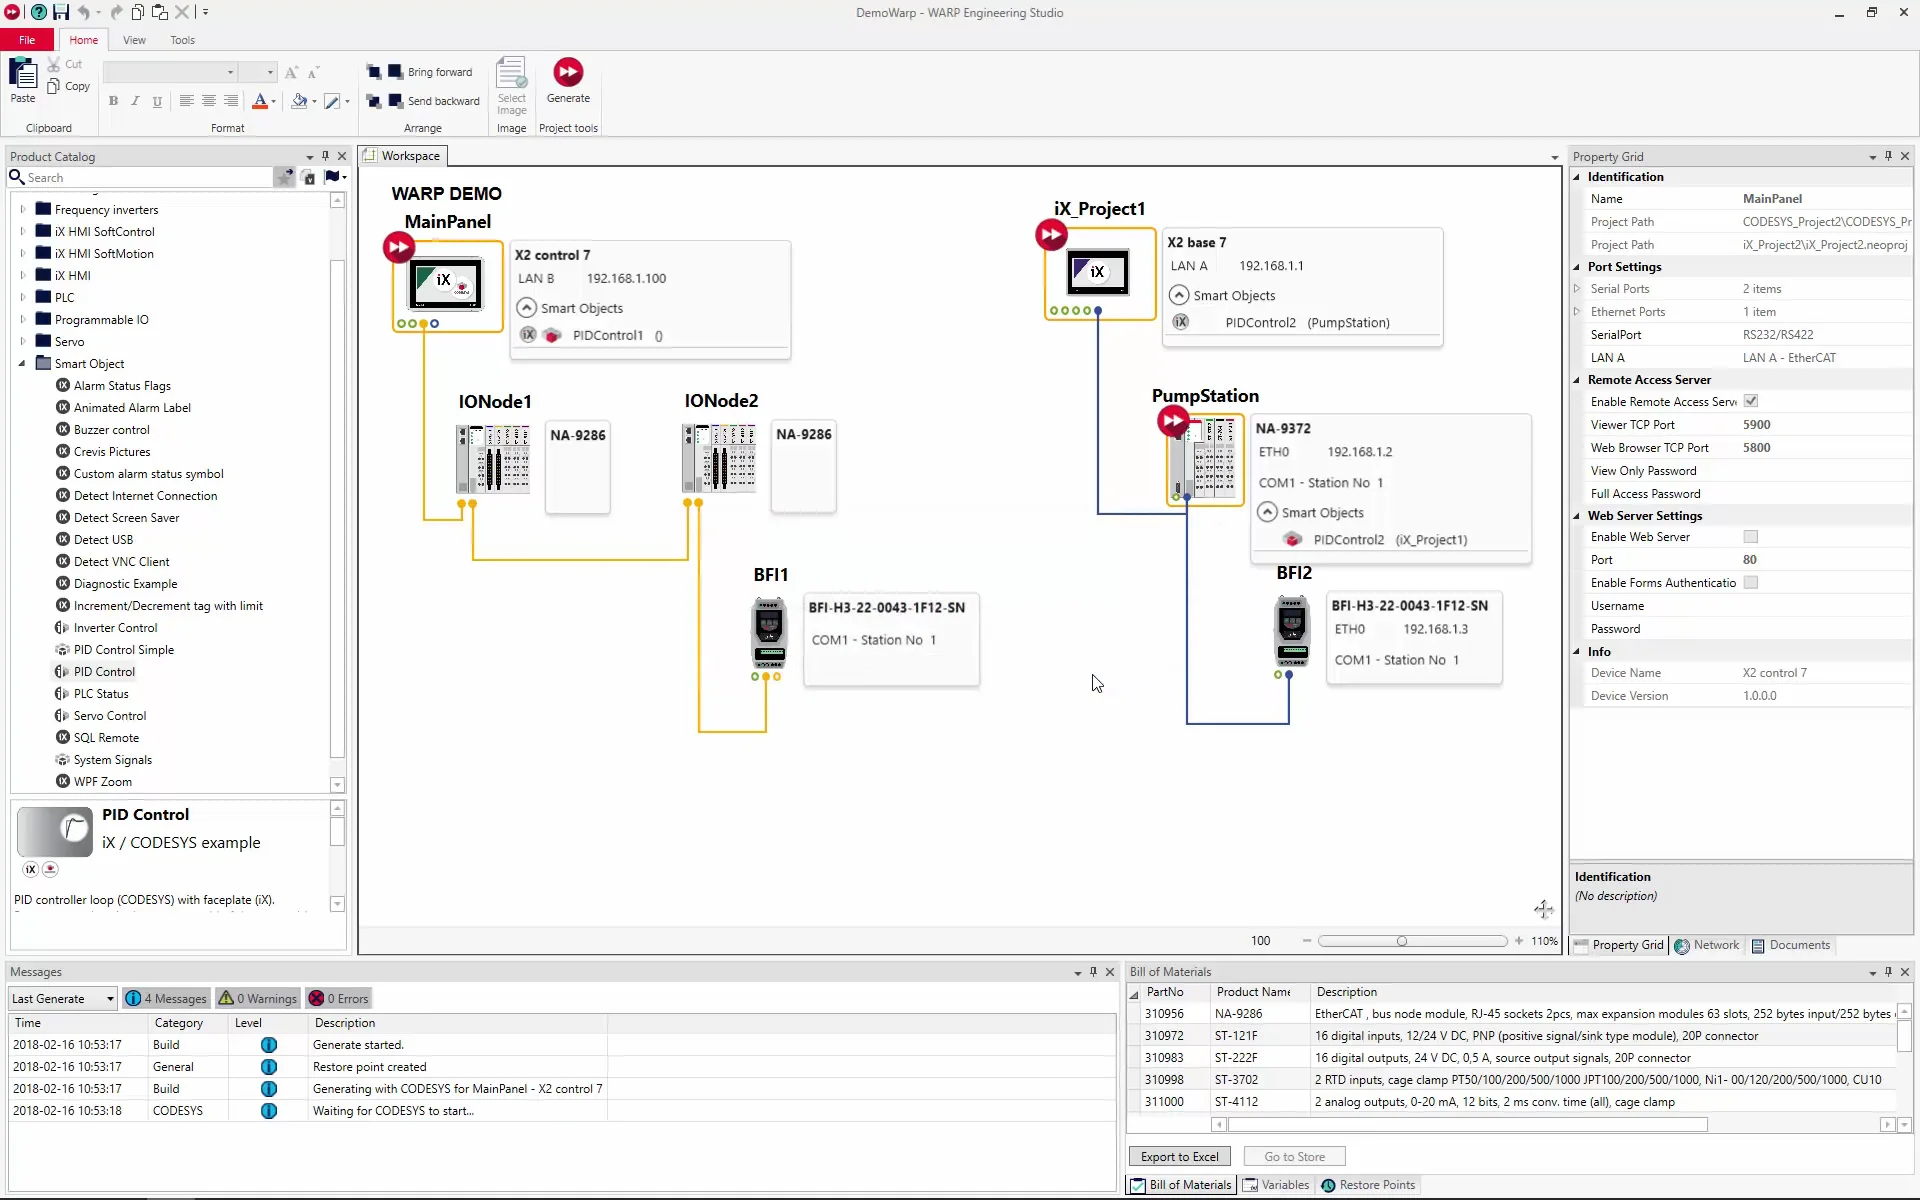Image resolution: width=1920 pixels, height=1200 pixels.
Task: Toggle the 4 Messages filter
Action: 166,998
